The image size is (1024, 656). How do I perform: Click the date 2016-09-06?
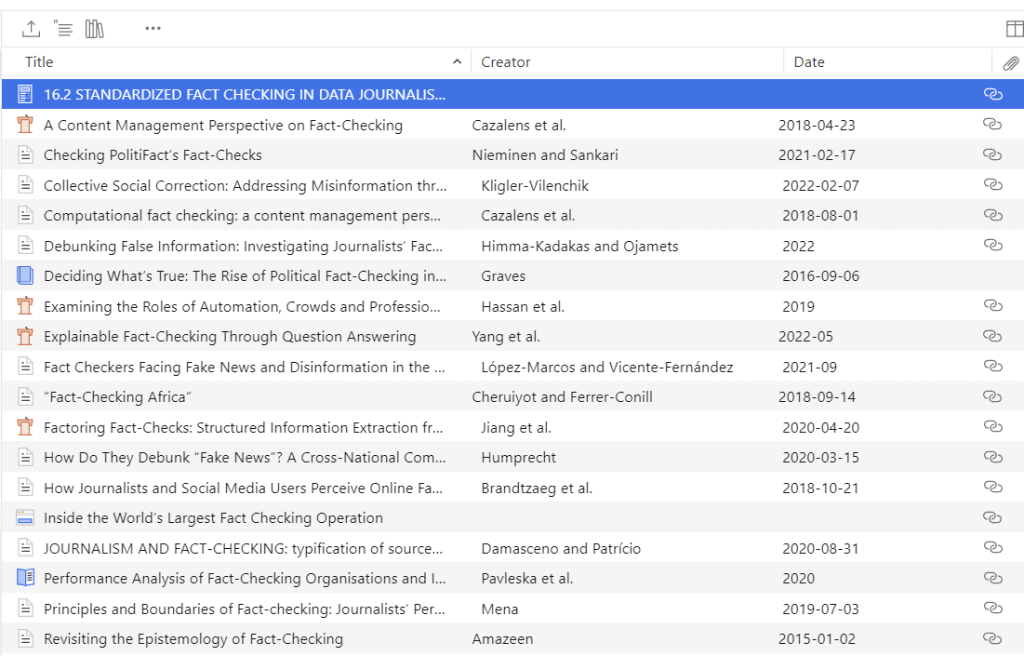(x=821, y=276)
